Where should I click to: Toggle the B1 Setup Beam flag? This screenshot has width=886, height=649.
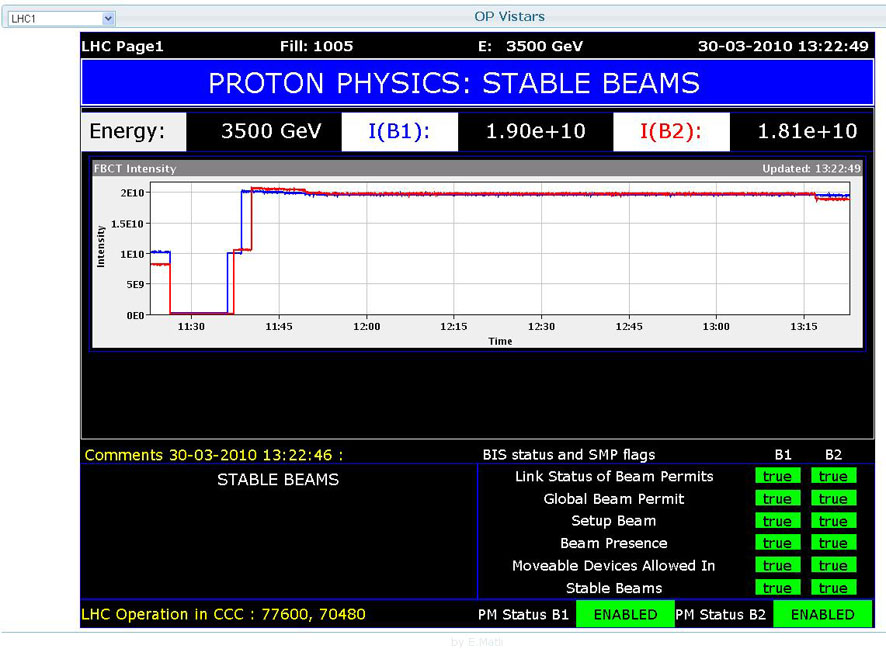coord(777,520)
